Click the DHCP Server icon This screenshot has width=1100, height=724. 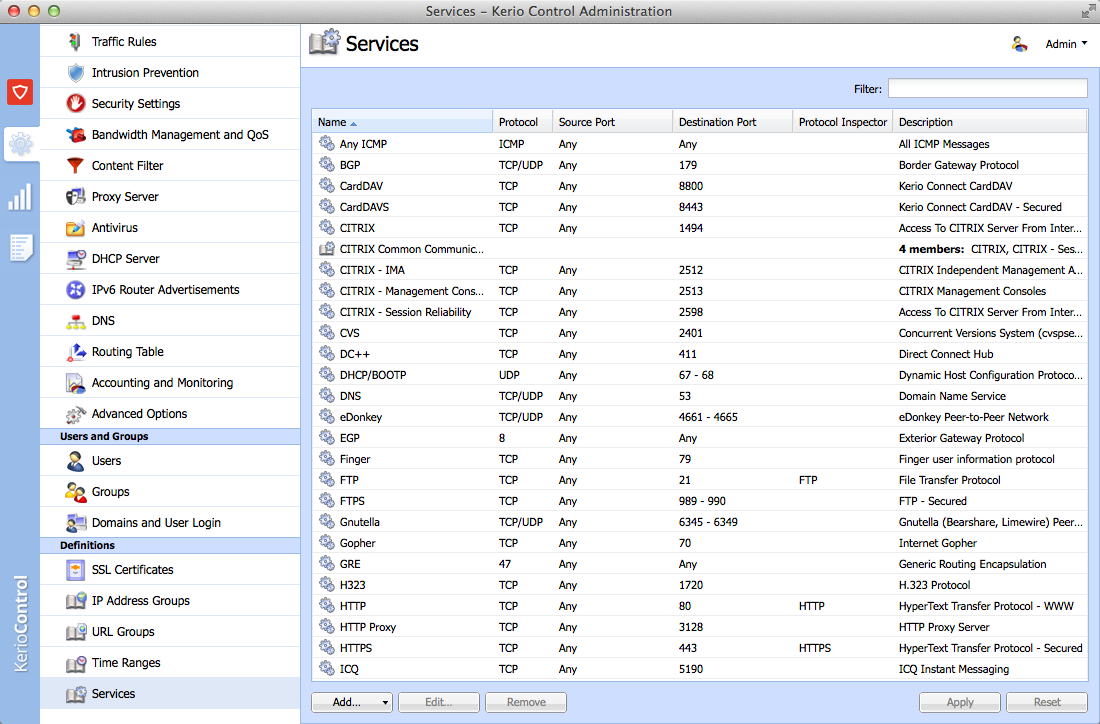[x=75, y=259]
